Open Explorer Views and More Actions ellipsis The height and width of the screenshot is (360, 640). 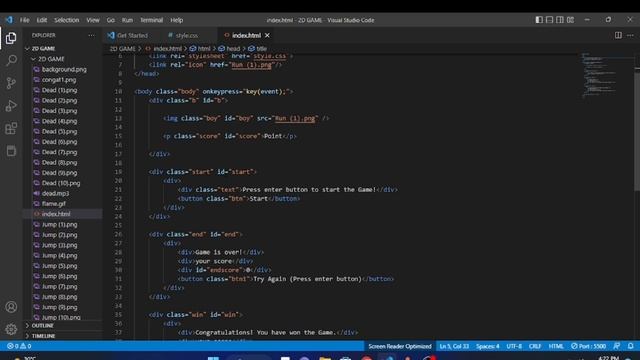pos(91,36)
